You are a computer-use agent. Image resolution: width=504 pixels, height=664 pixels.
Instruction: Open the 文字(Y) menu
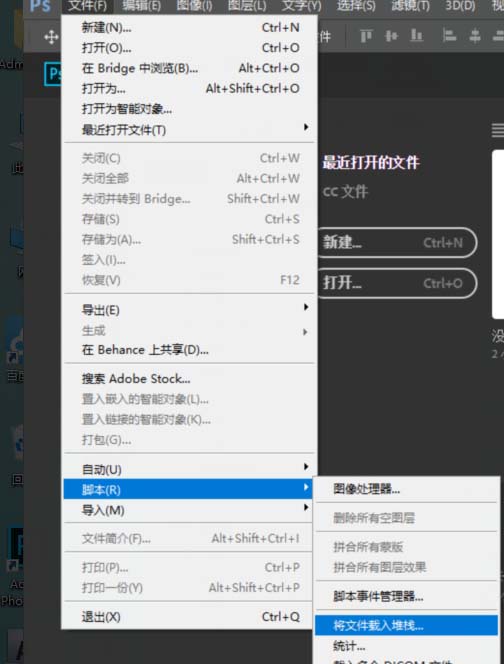[302, 6]
